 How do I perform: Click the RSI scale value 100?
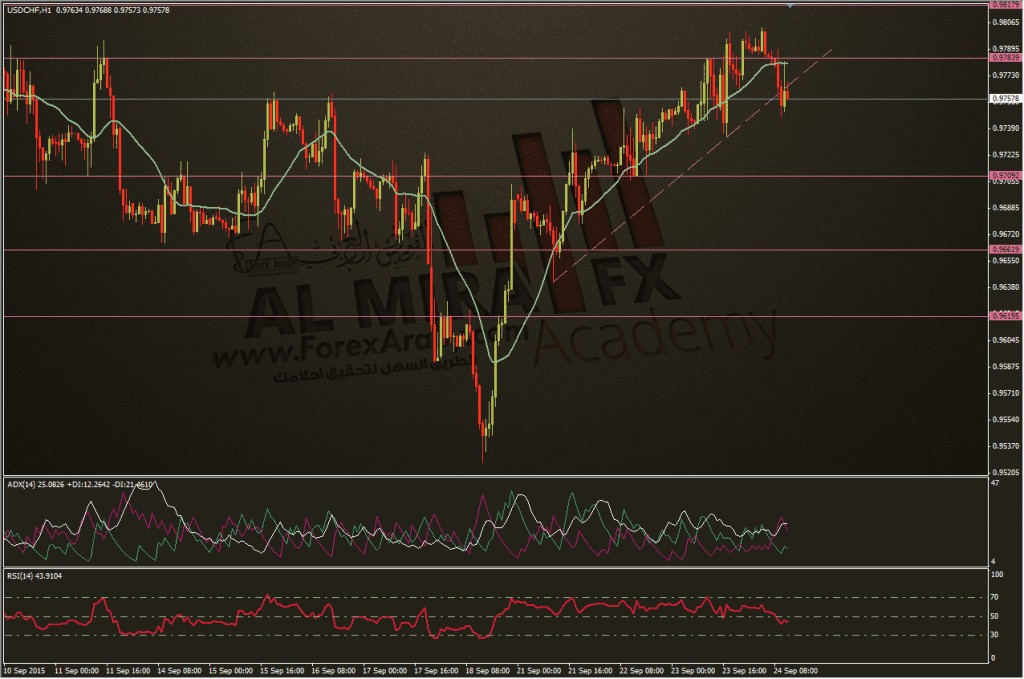point(997,575)
